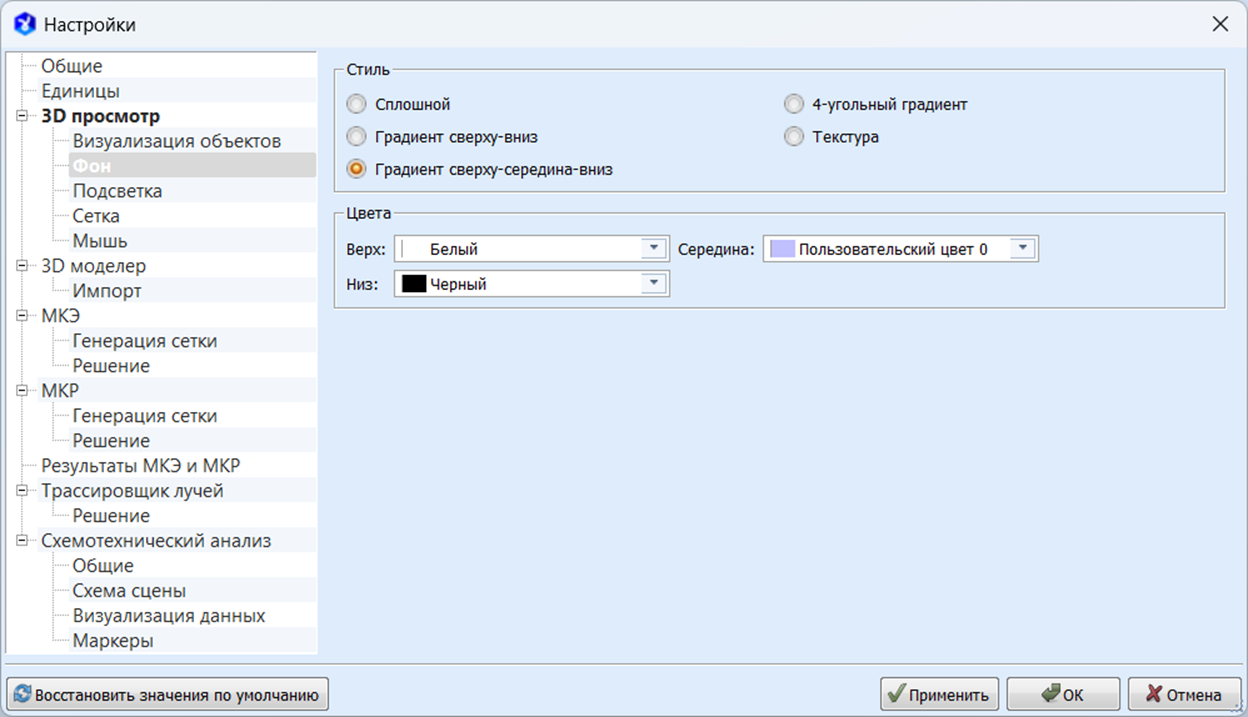Go to the Сетка settings page

point(96,216)
